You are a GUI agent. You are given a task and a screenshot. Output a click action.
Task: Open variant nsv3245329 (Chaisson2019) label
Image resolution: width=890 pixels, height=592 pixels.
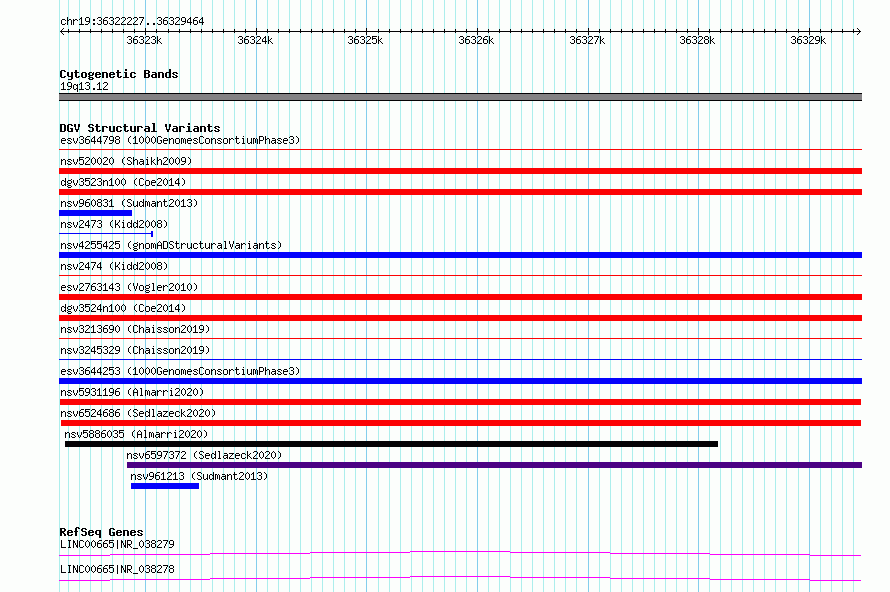(x=135, y=350)
